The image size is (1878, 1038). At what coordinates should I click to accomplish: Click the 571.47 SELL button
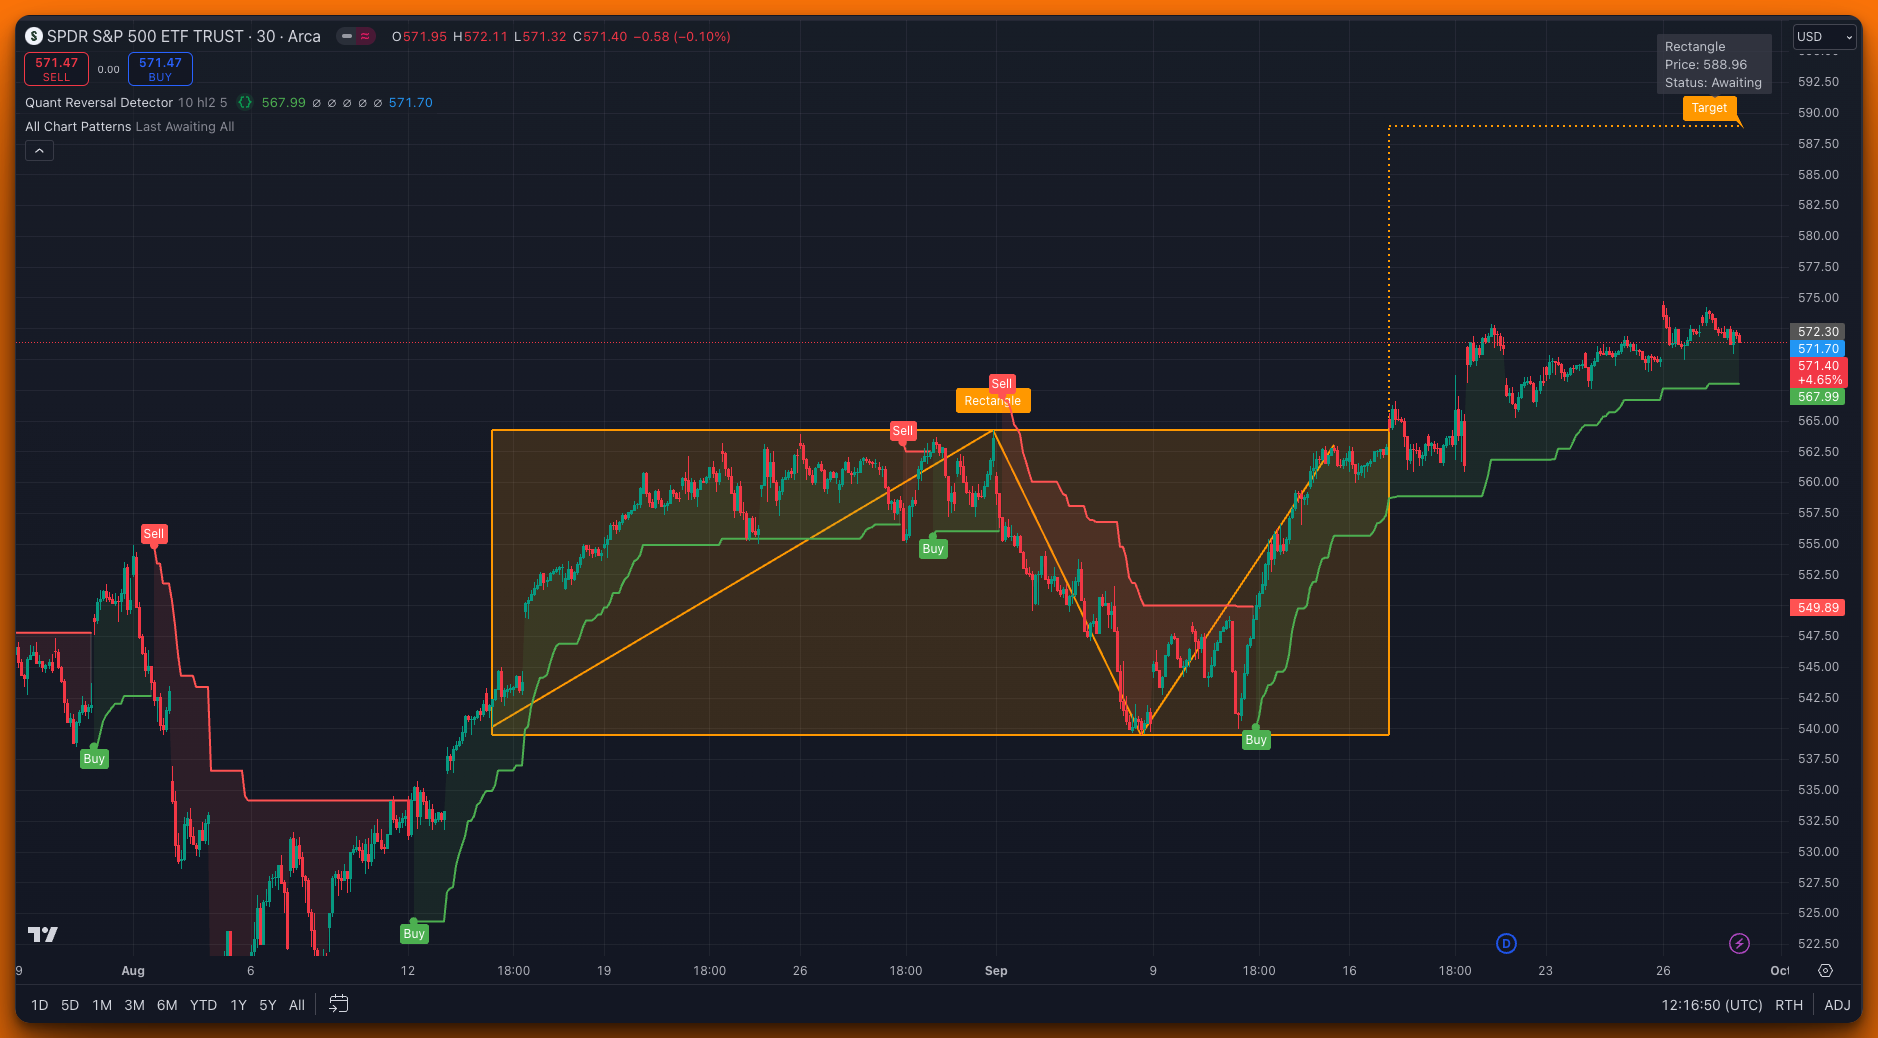tap(57, 69)
